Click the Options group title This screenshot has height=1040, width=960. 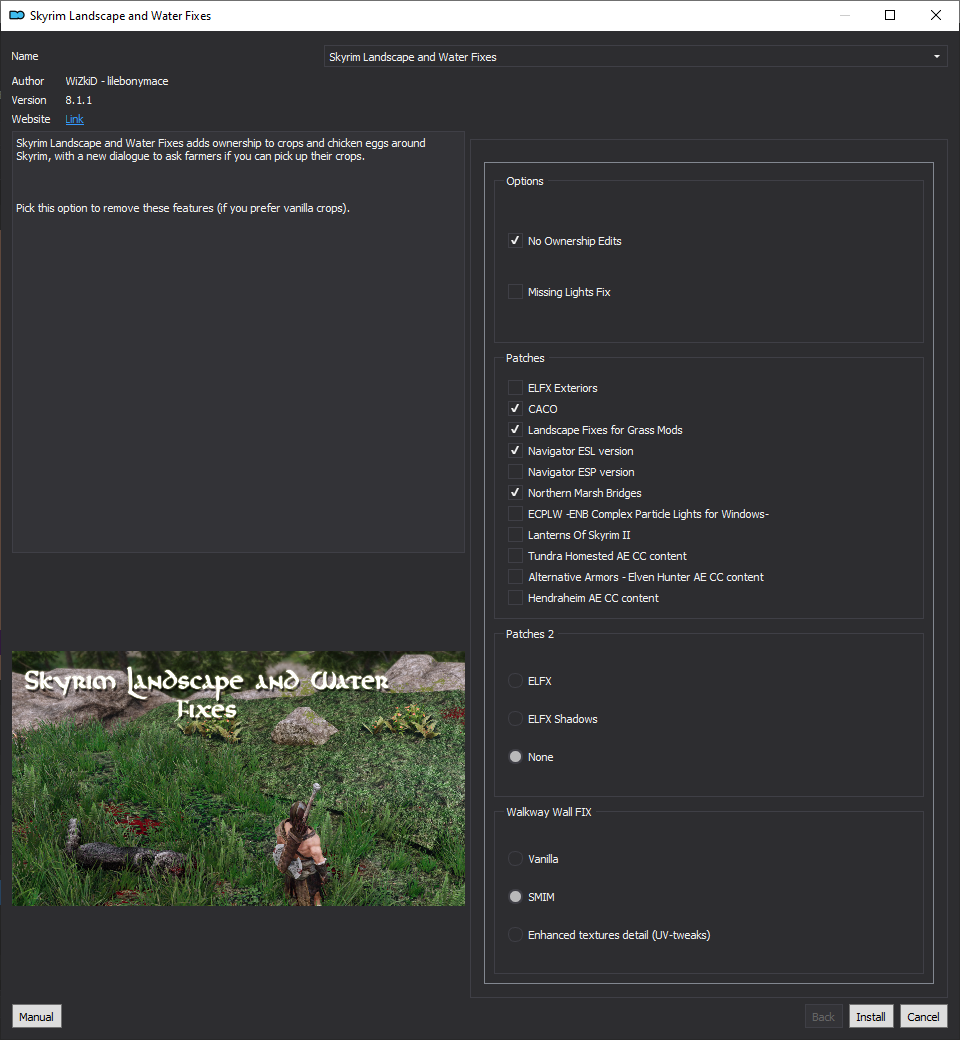coord(525,181)
